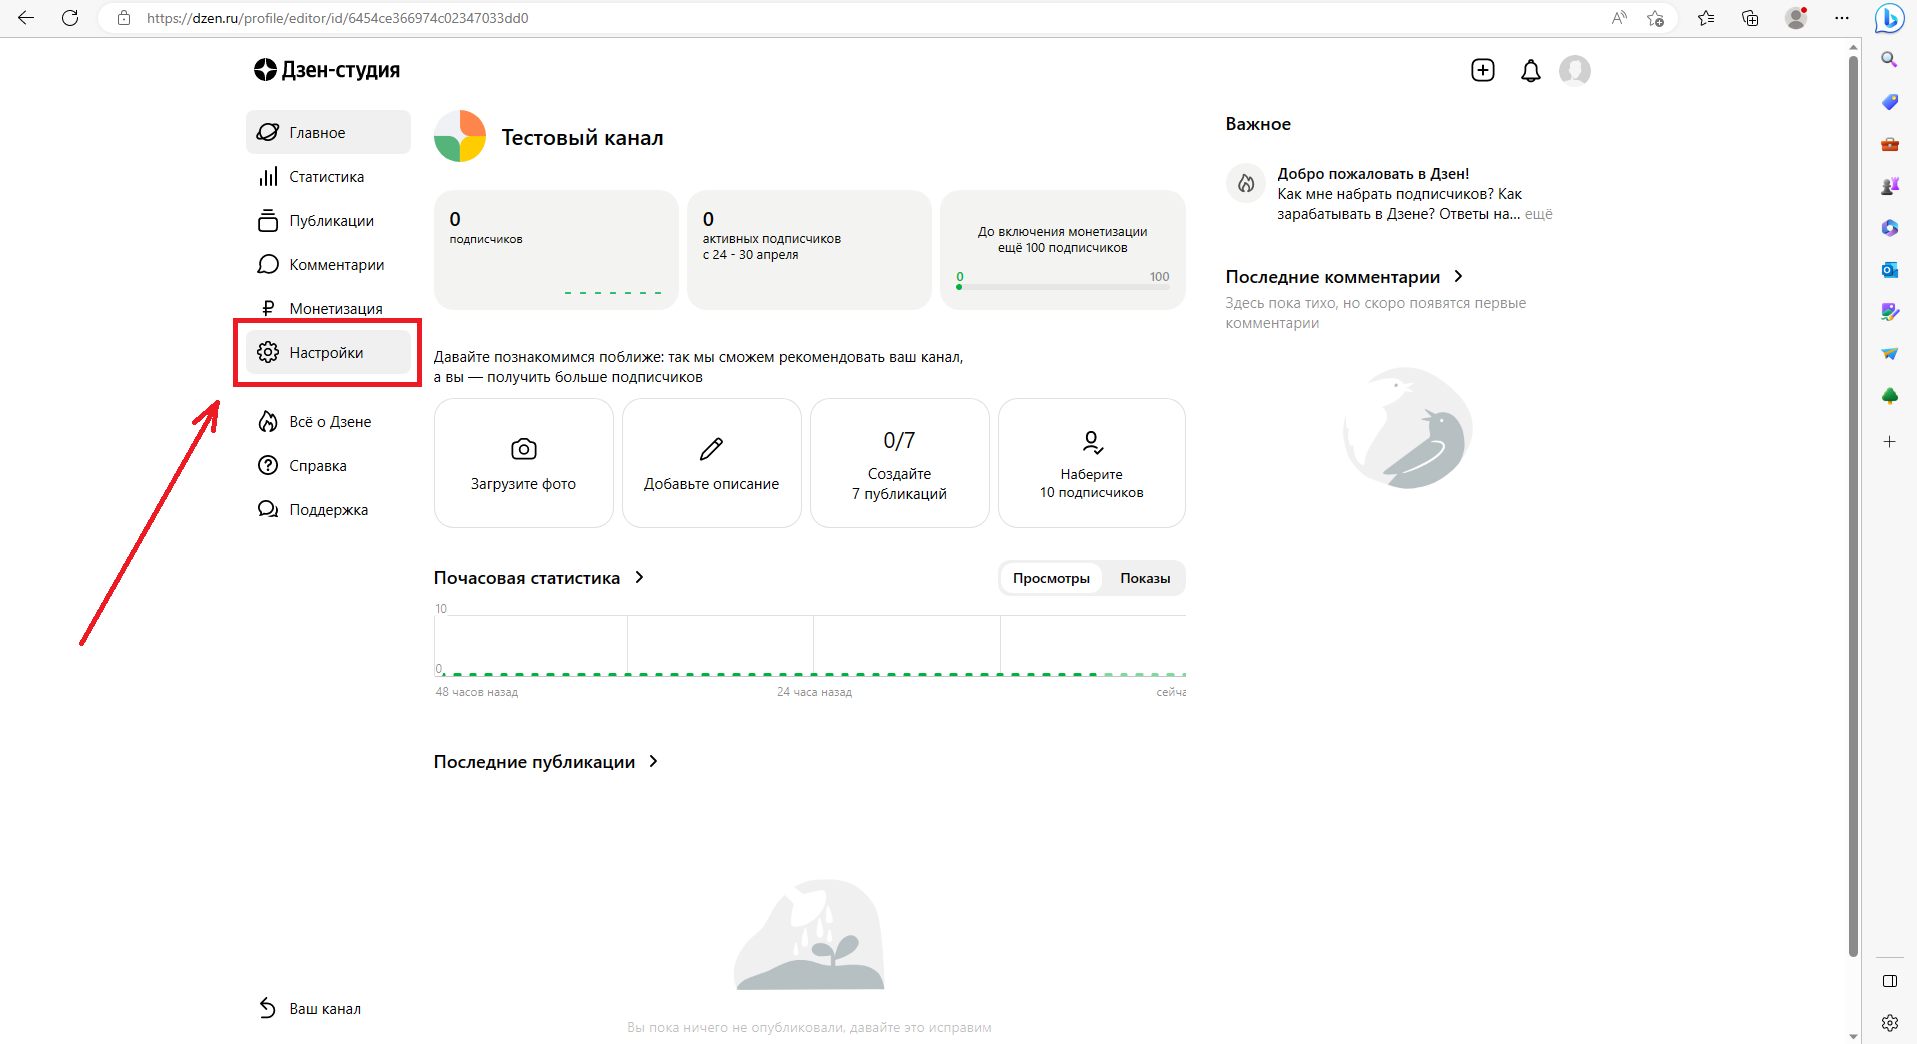This screenshot has width=1917, height=1044.
Task: Open the profile avatar menu
Action: tap(1574, 71)
